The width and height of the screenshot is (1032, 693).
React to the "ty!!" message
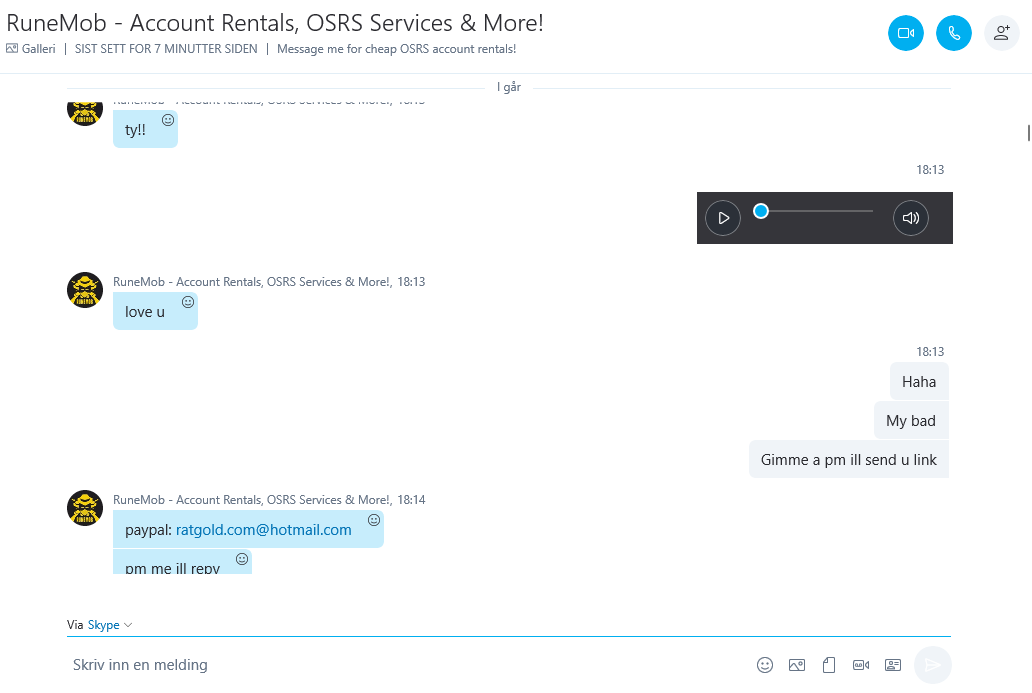(168, 120)
